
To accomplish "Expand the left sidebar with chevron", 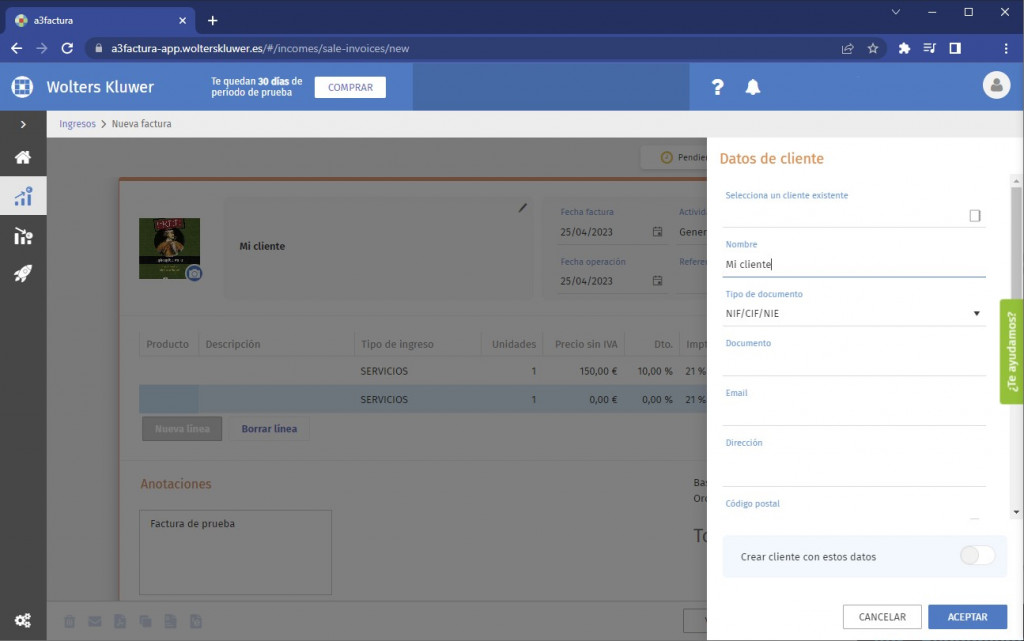I will (x=22, y=124).
